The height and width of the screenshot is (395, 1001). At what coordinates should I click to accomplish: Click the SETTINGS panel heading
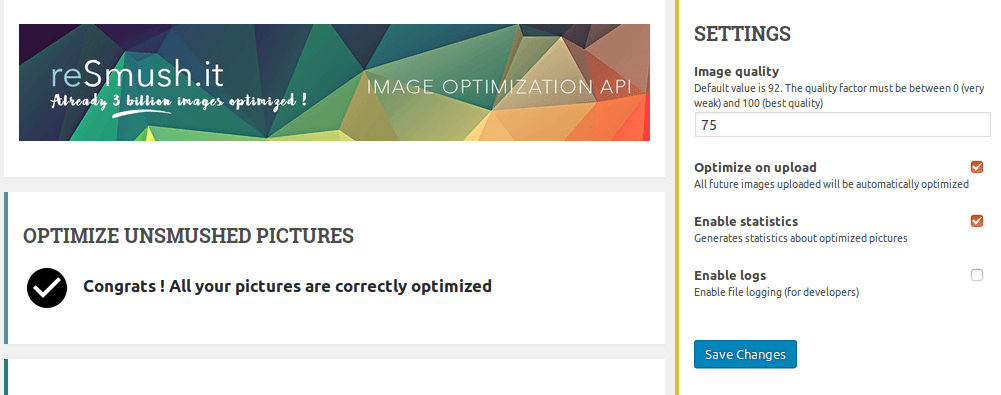pyautogui.click(x=742, y=34)
